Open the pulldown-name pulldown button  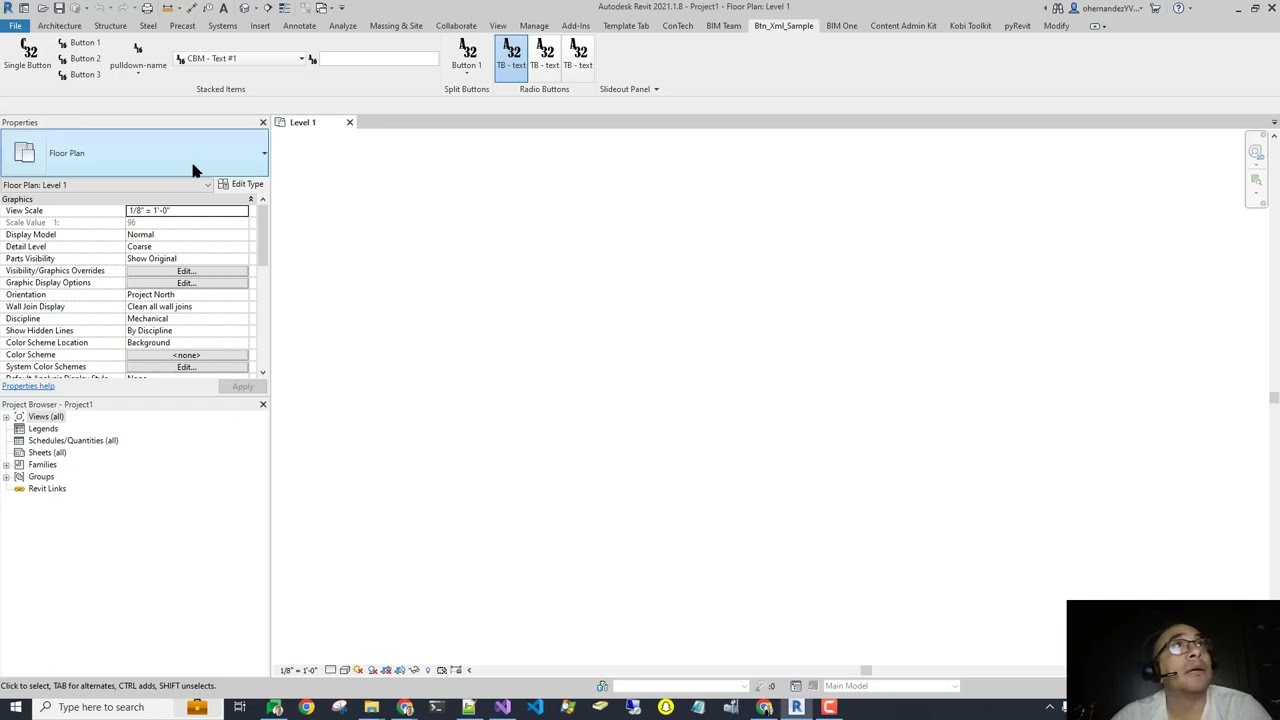point(138,58)
